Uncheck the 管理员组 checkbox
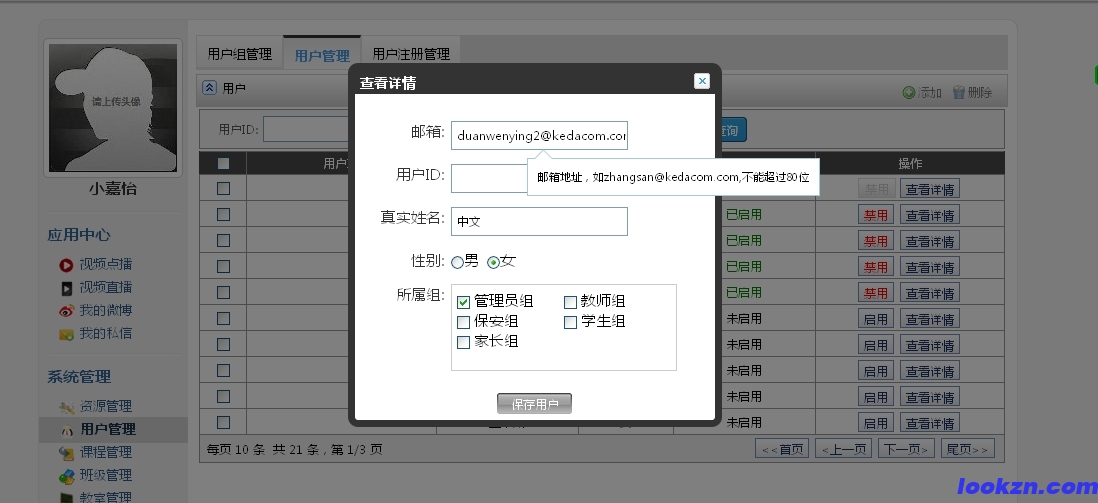The height and width of the screenshot is (503, 1098). 464,302
